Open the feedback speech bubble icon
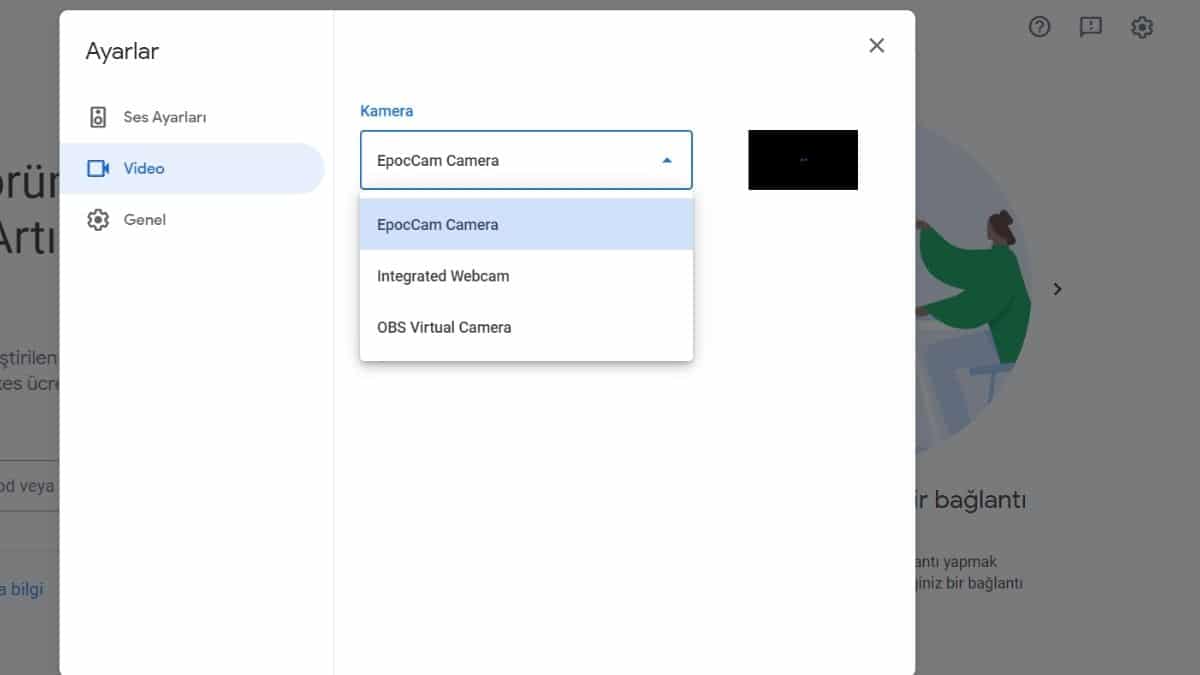The width and height of the screenshot is (1200, 675). [x=1091, y=27]
